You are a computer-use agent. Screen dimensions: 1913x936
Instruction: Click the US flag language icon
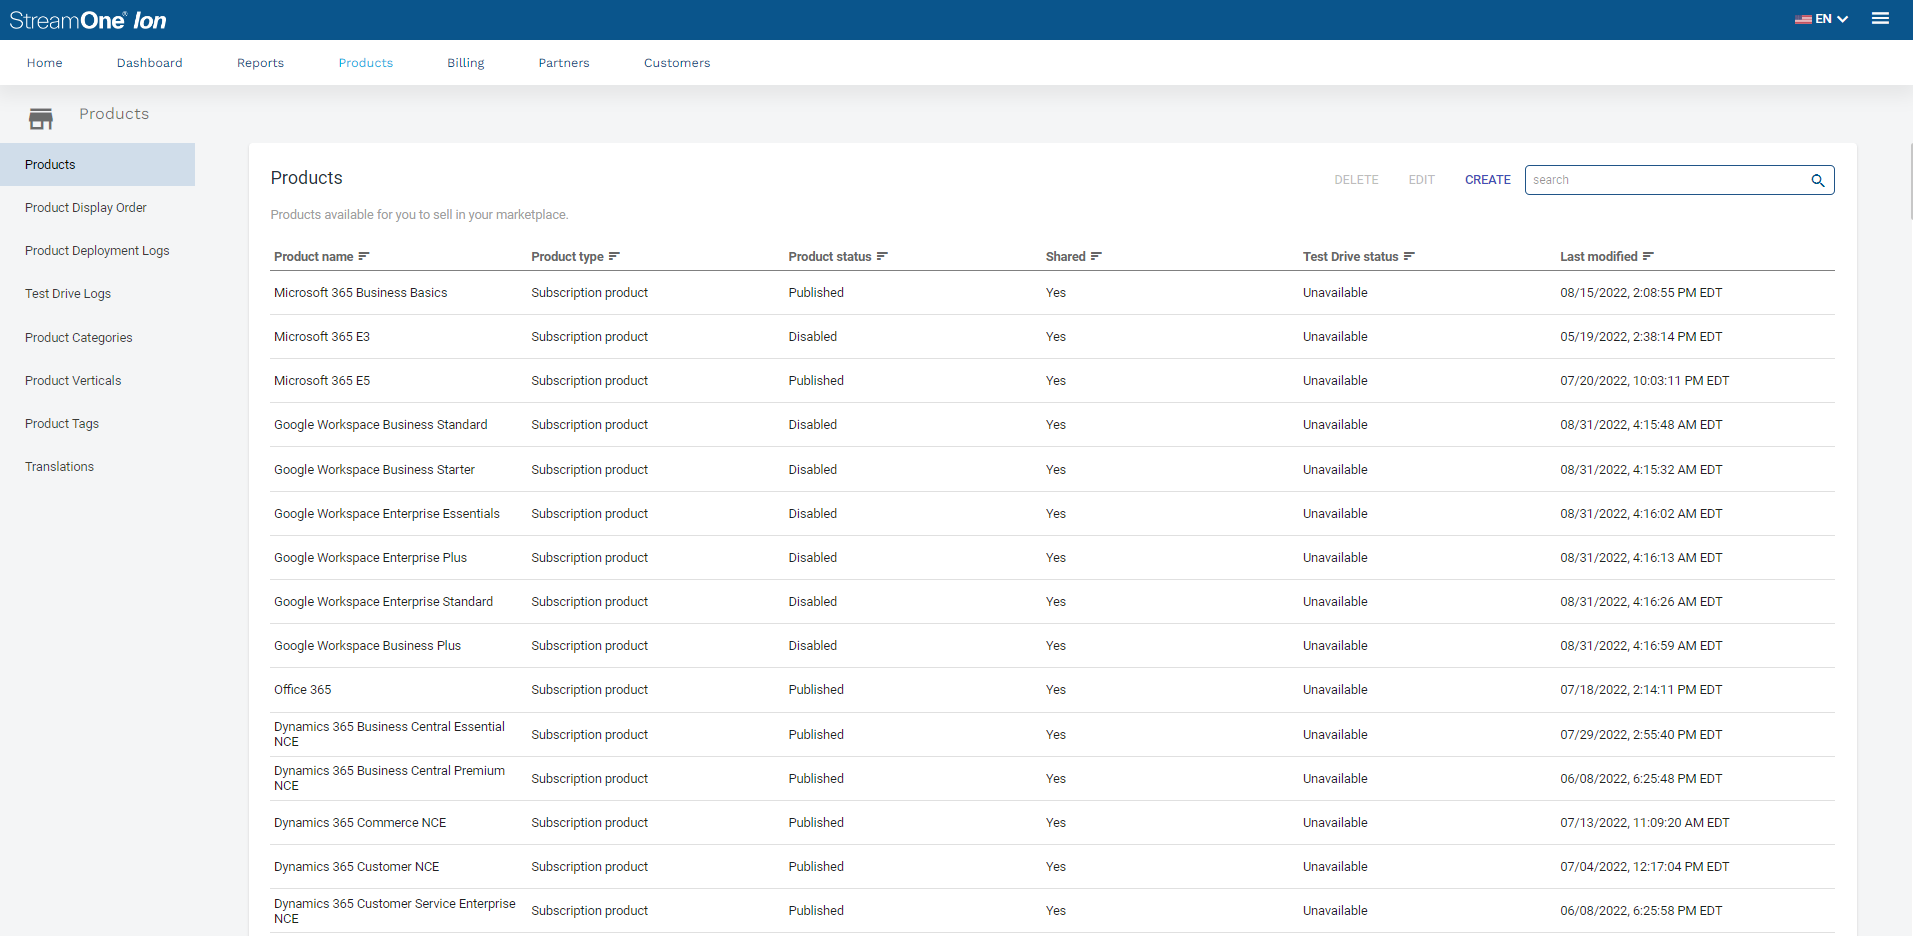[1803, 19]
